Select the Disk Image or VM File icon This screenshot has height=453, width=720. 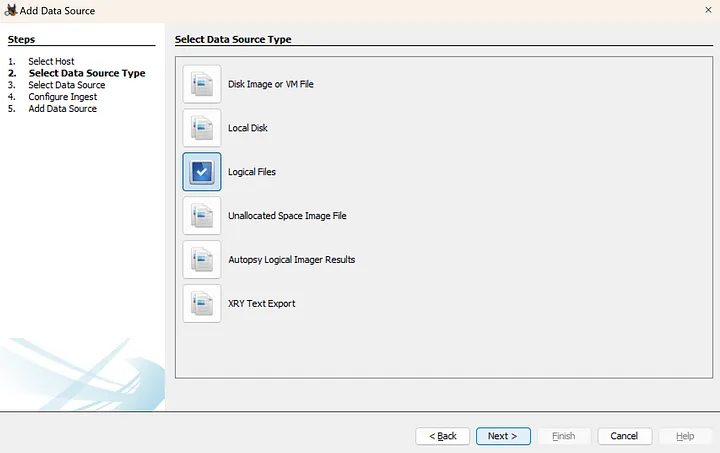[x=202, y=84]
